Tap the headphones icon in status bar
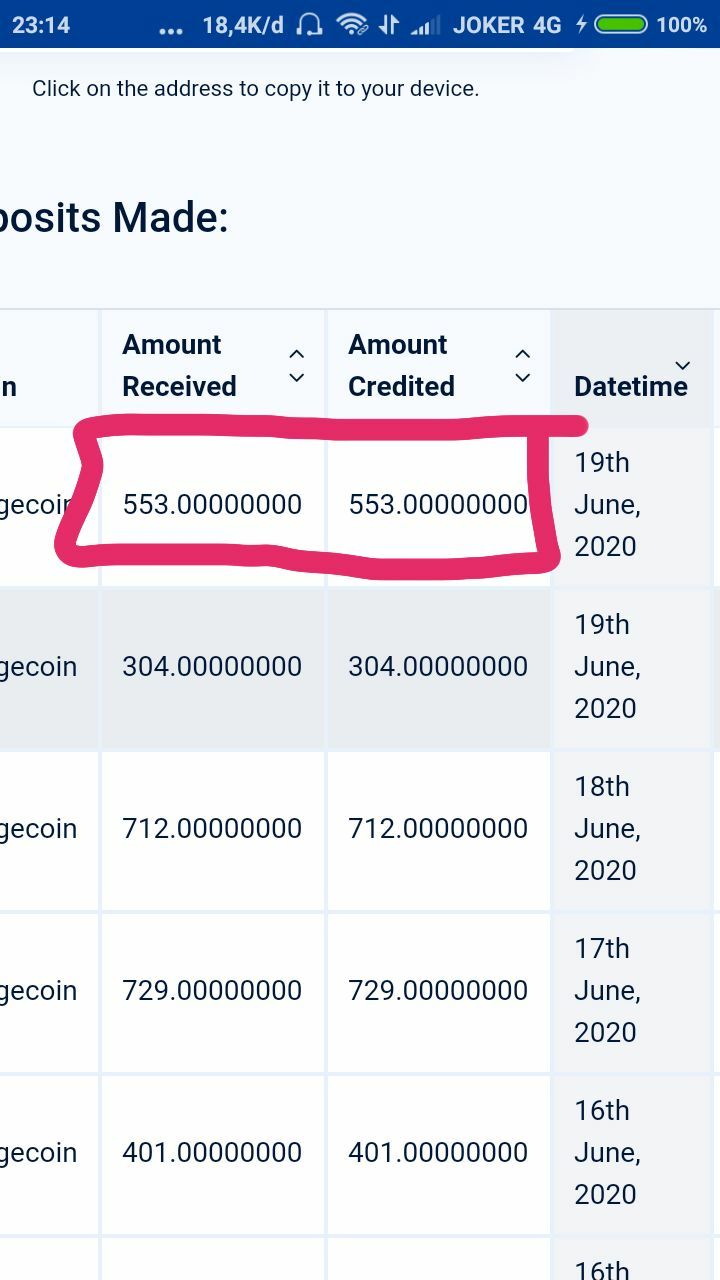 pyautogui.click(x=310, y=24)
